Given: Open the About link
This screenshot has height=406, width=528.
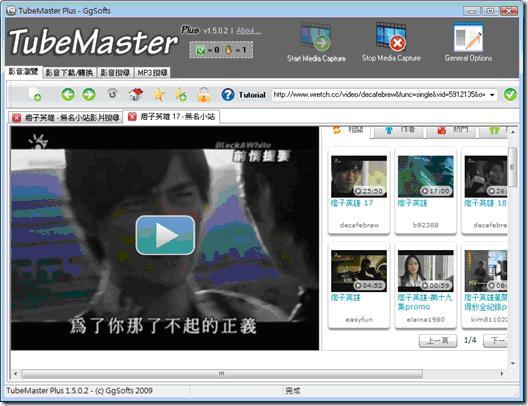Looking at the screenshot, I should (248, 31).
